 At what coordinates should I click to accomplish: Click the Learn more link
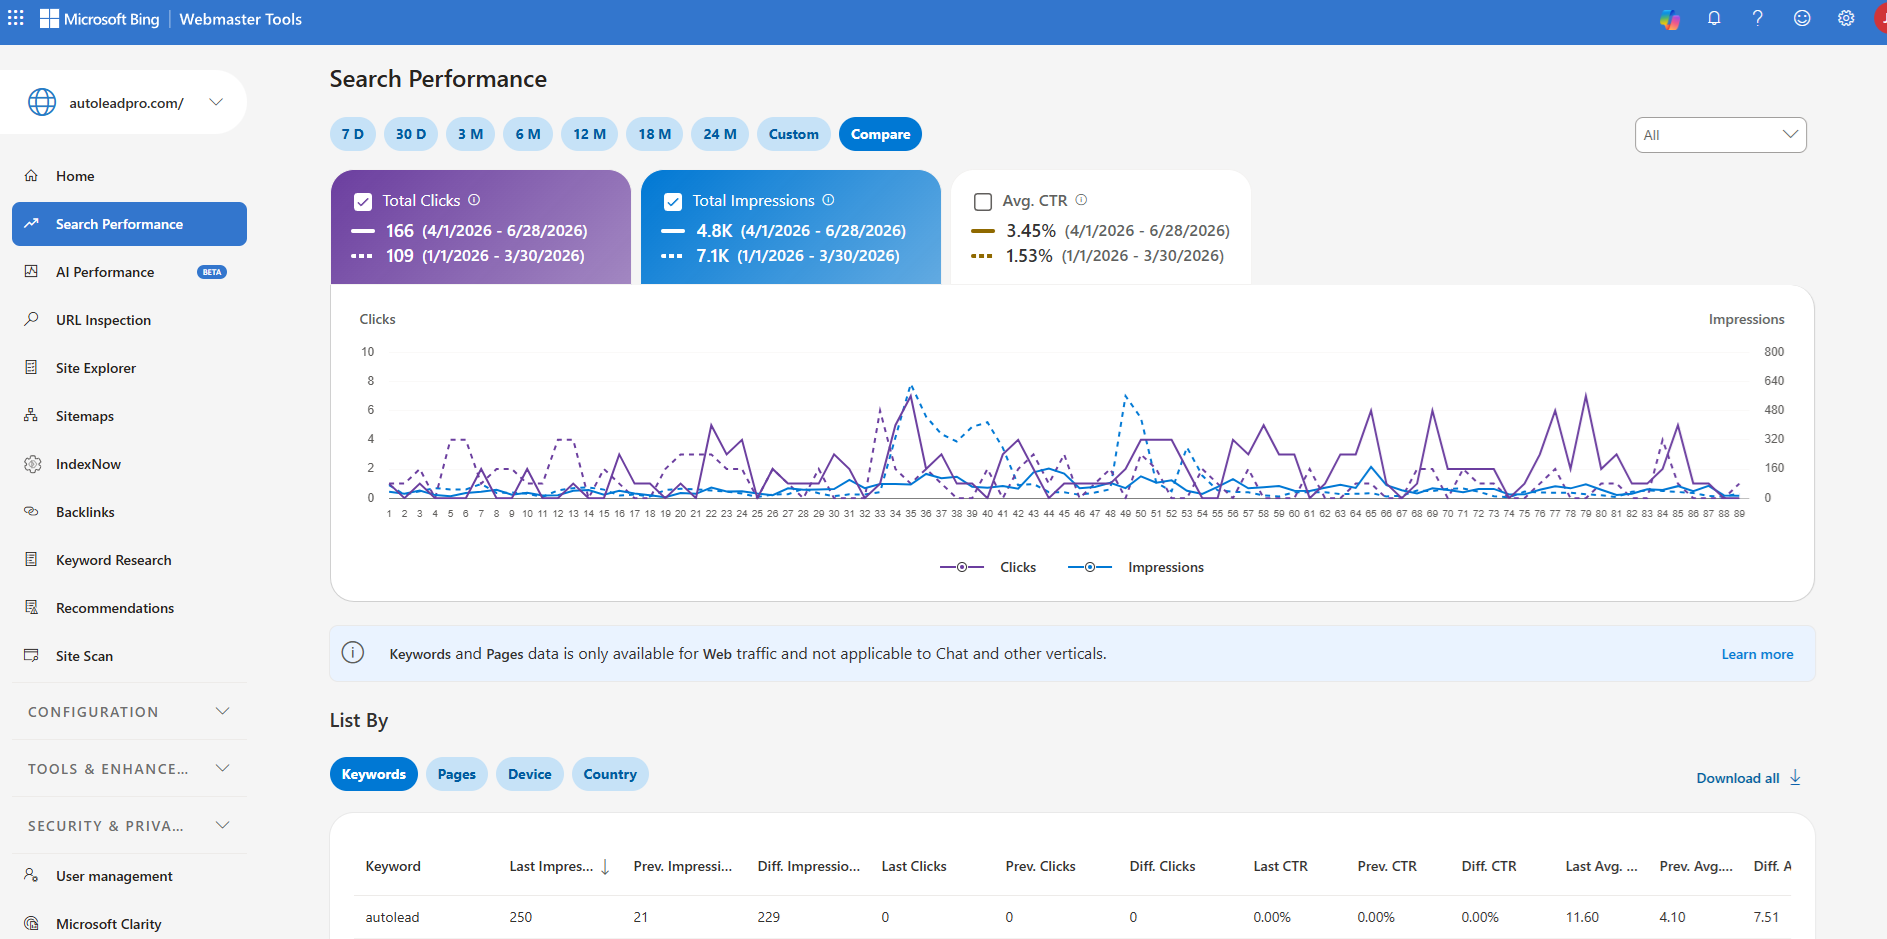tap(1757, 654)
